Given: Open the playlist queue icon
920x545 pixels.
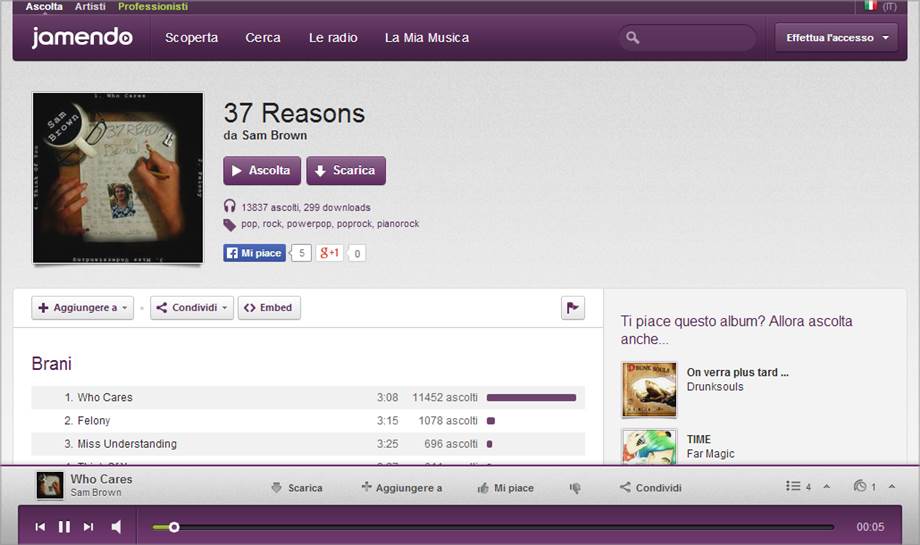Looking at the screenshot, I should coord(793,486).
